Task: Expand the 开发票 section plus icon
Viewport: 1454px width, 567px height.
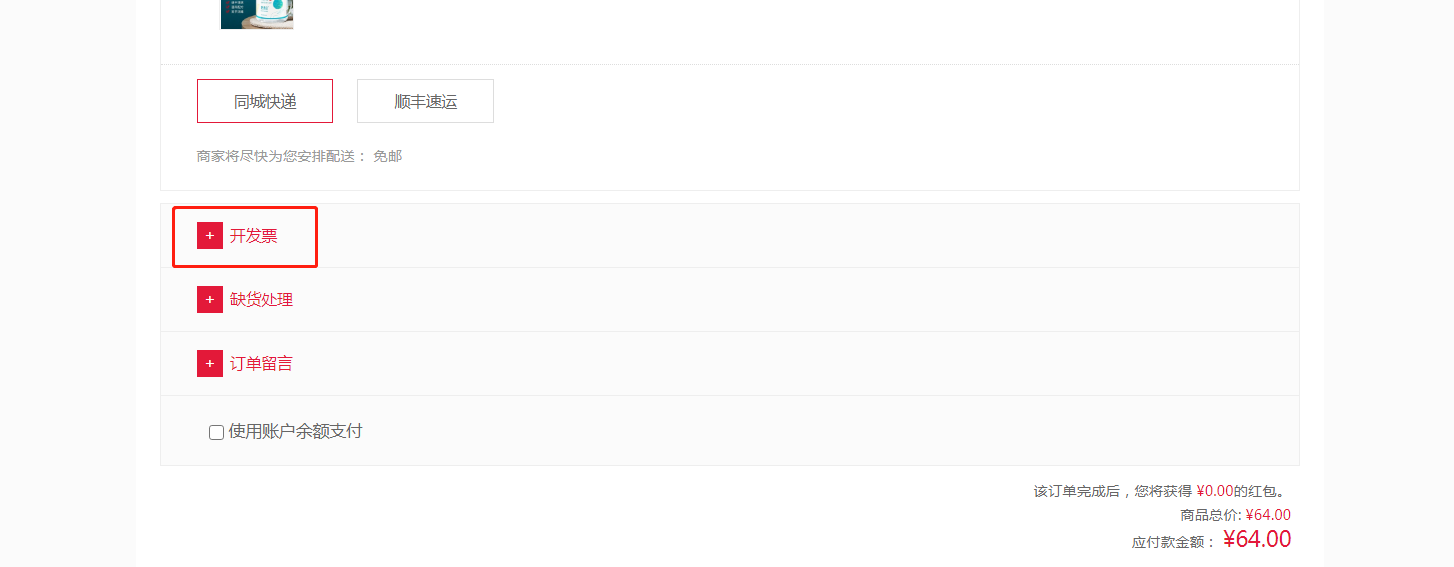Action: (x=210, y=236)
